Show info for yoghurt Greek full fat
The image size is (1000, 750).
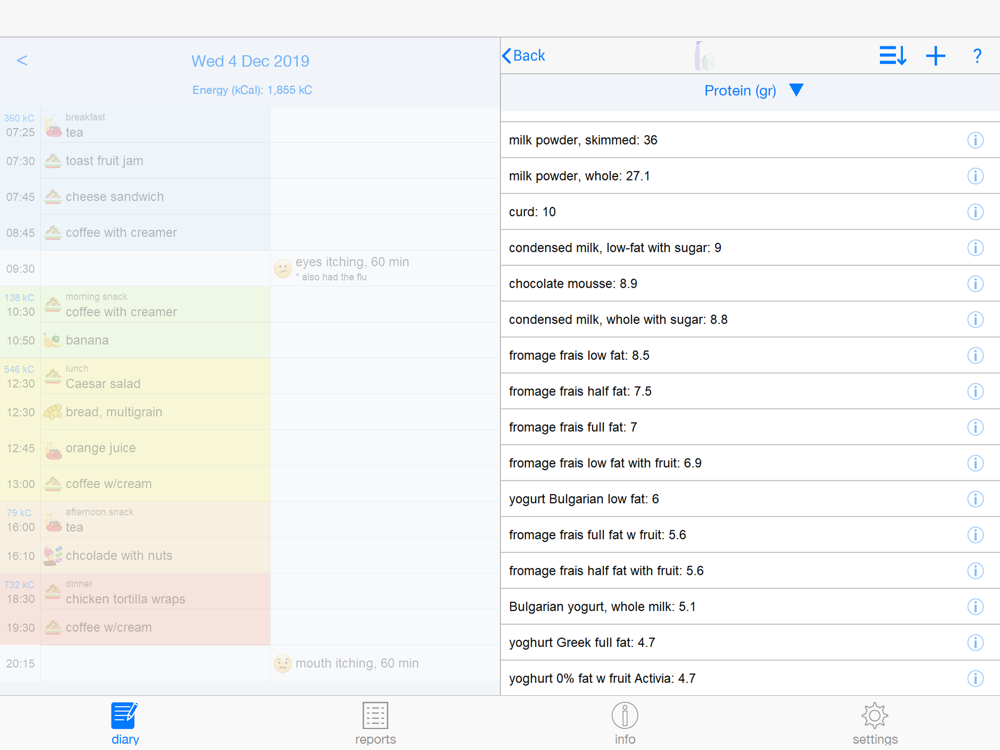pyautogui.click(x=975, y=642)
